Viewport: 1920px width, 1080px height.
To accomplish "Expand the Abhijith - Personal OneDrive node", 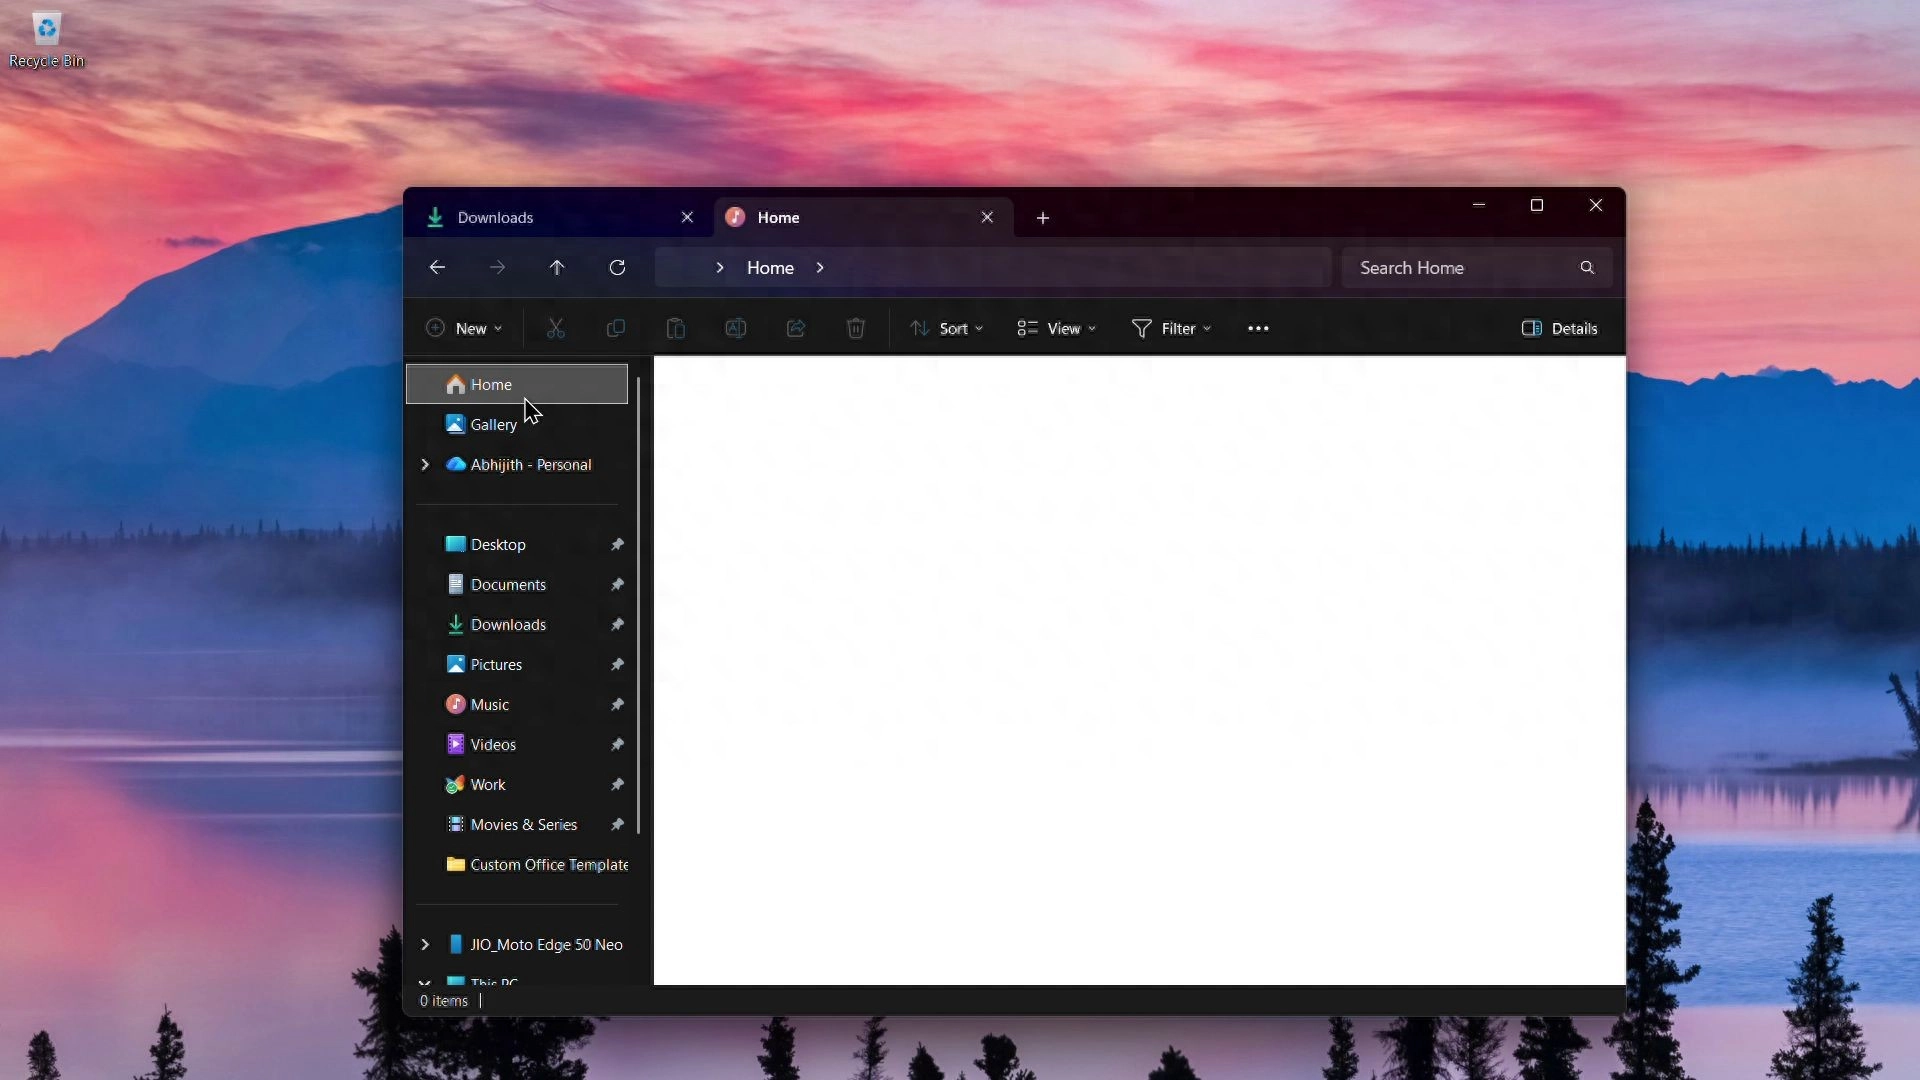I will 424,464.
